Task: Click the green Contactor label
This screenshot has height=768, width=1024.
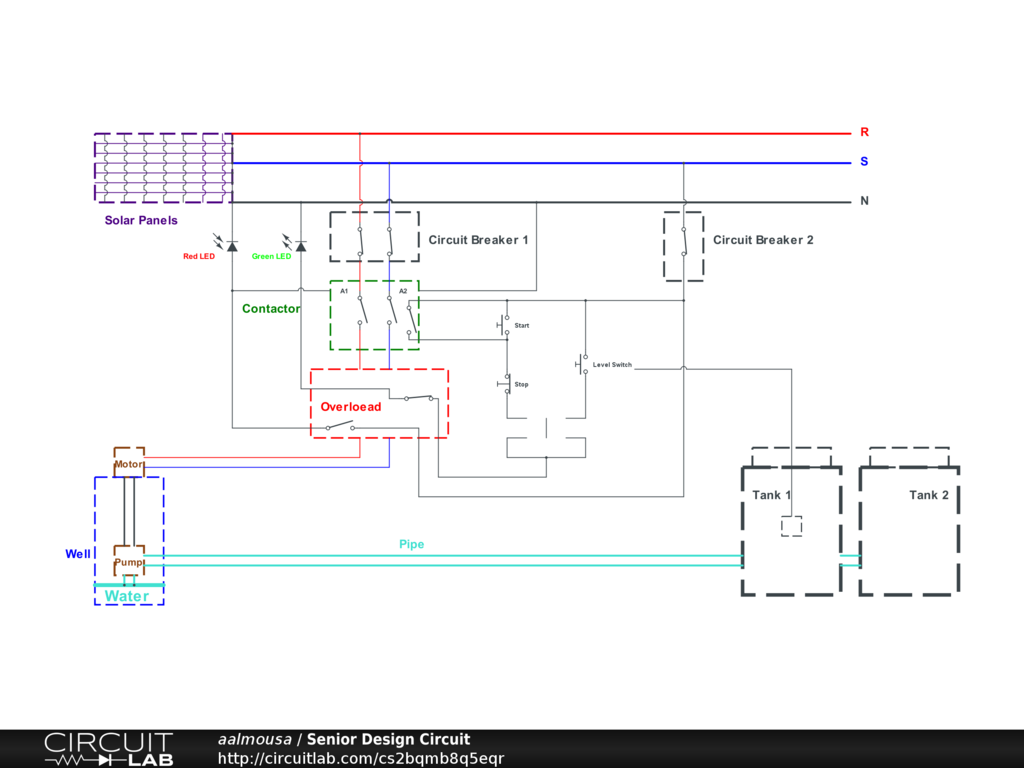Action: tap(270, 309)
